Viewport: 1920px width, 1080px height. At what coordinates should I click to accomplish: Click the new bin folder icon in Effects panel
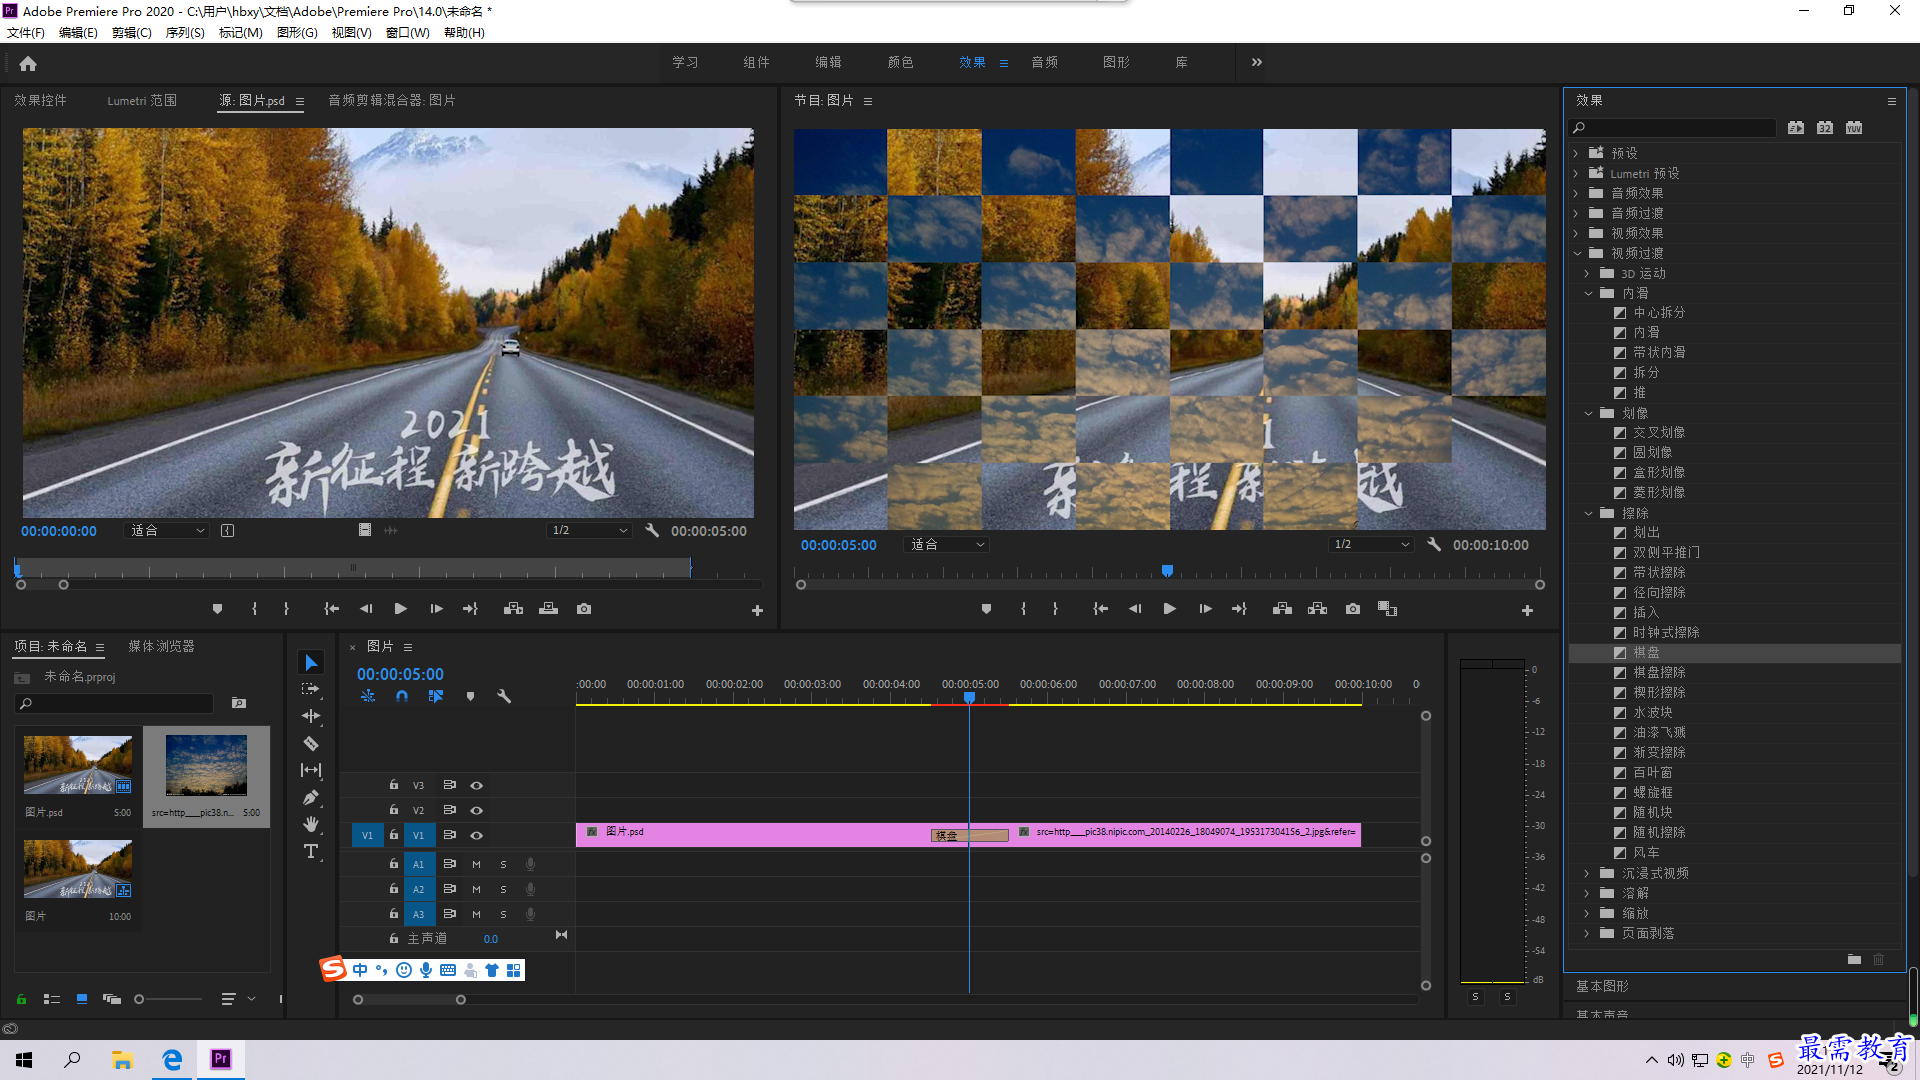pyautogui.click(x=1854, y=959)
